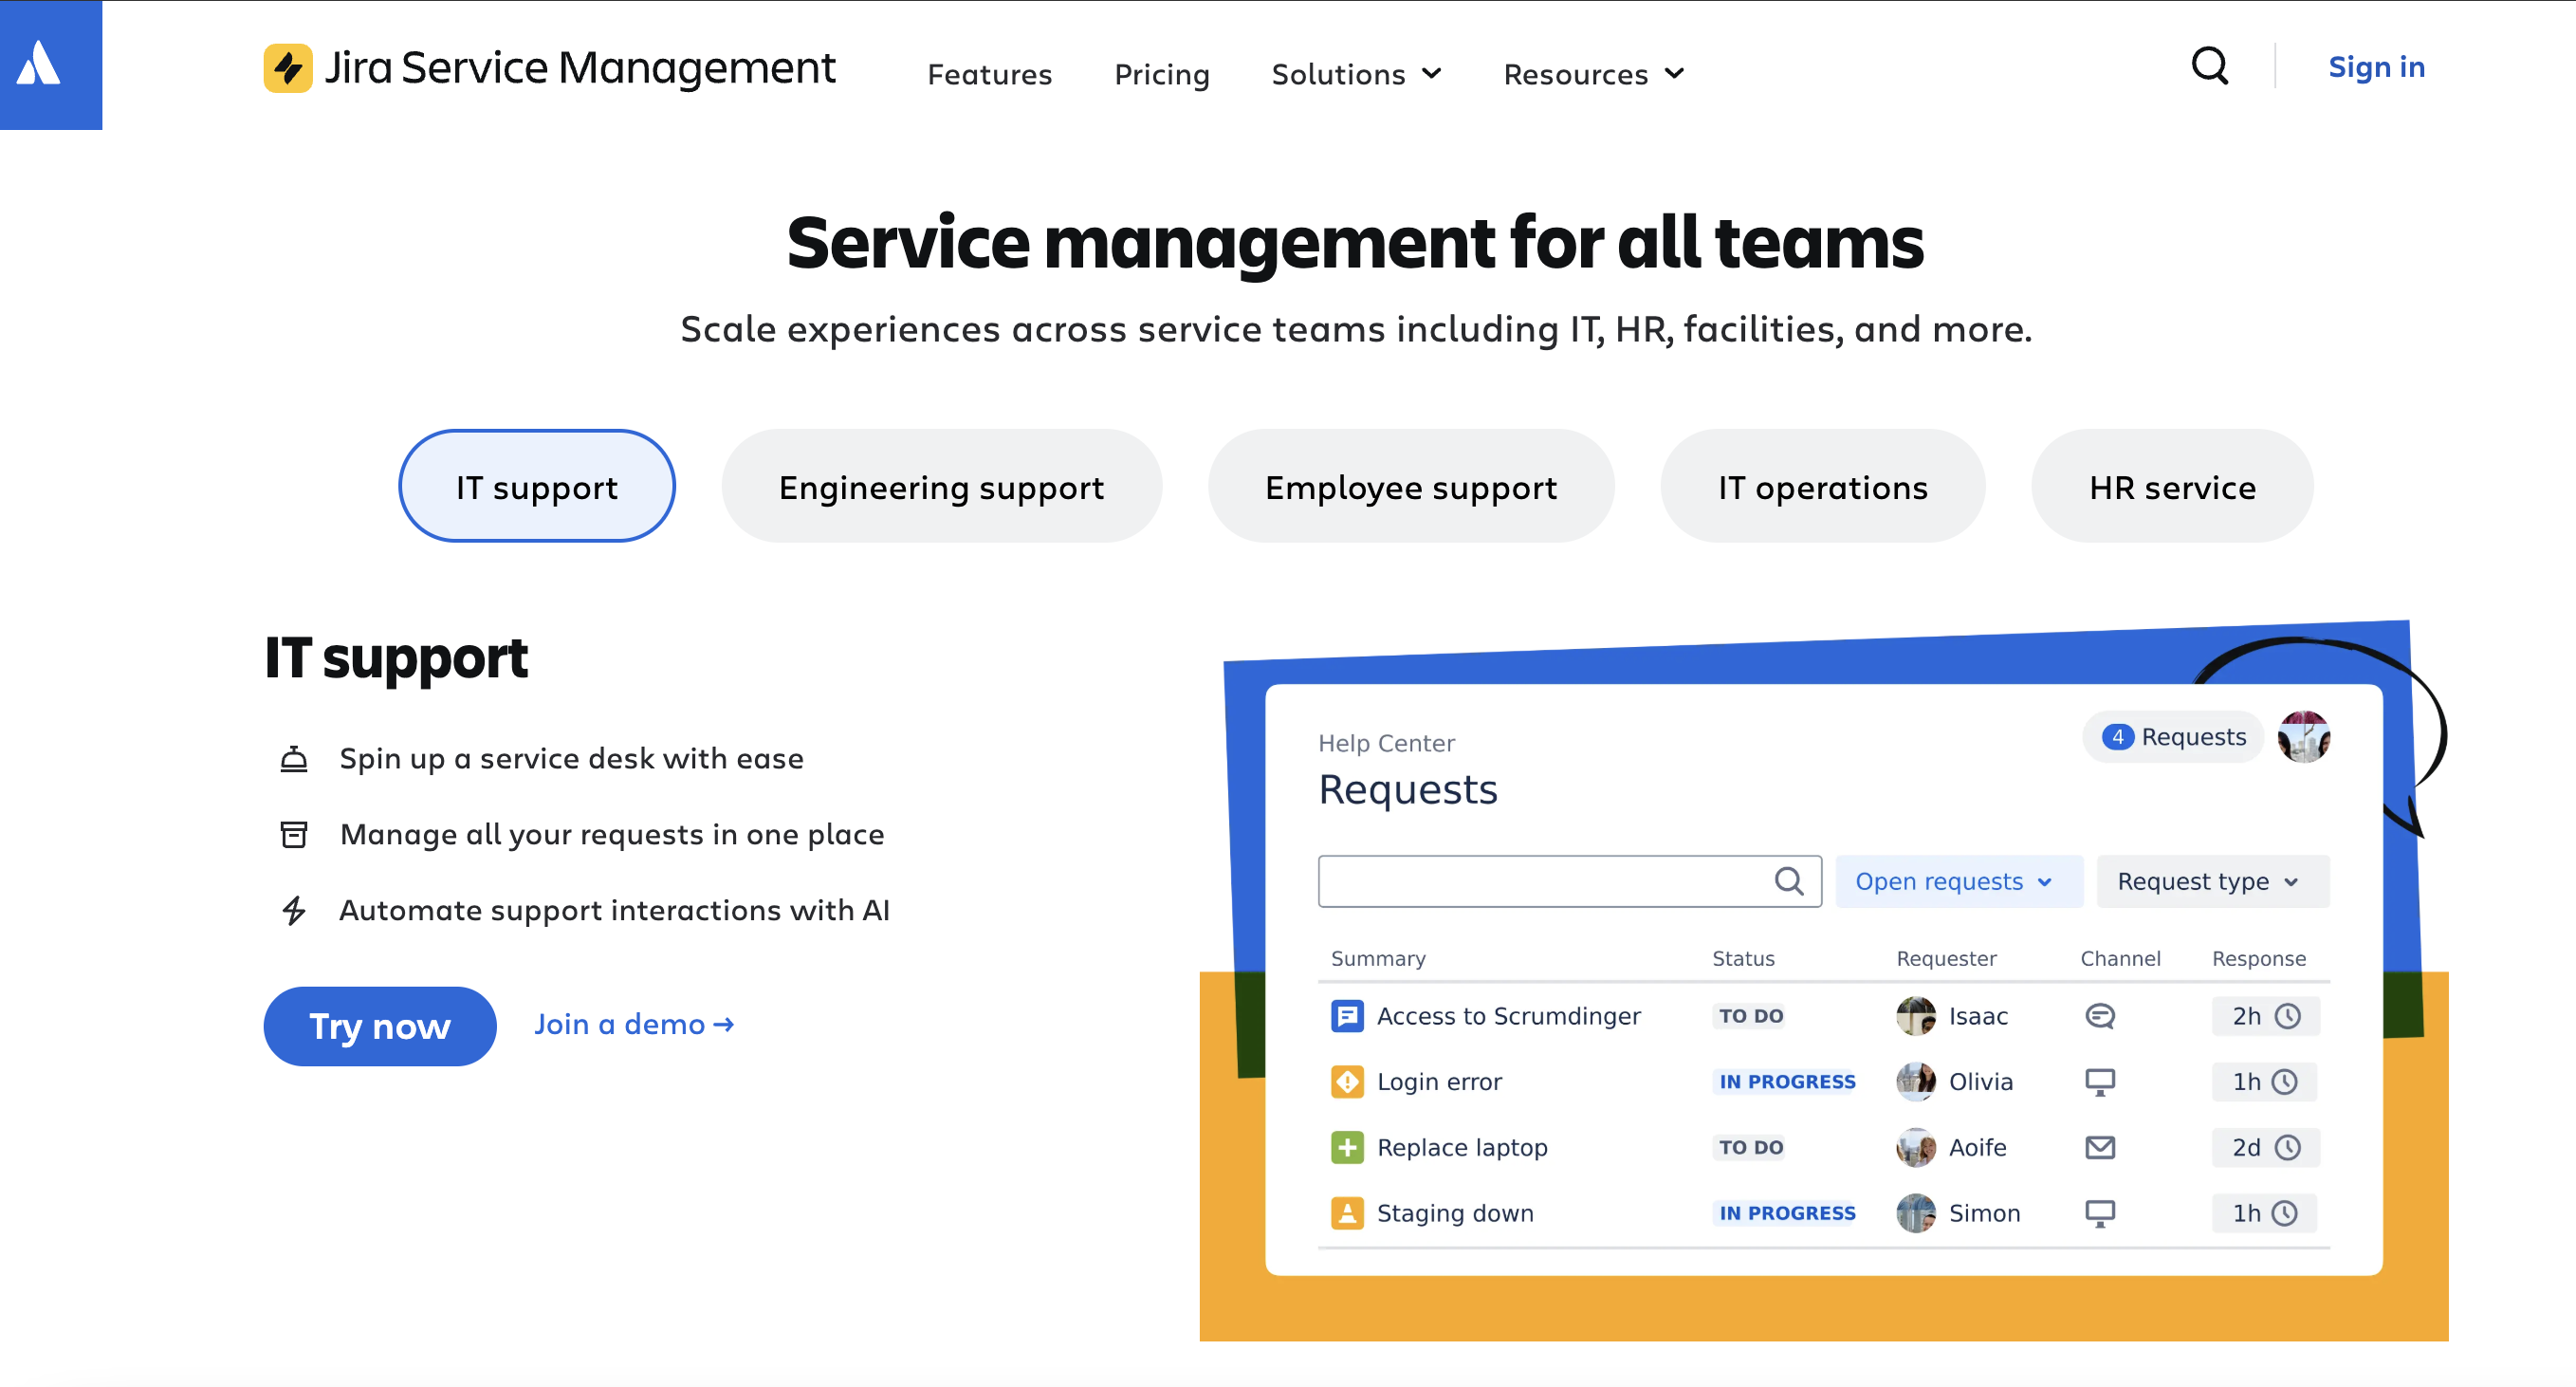Image resolution: width=2576 pixels, height=1387 pixels.
Task: Click the 4 Requests badge button
Action: tap(2173, 737)
